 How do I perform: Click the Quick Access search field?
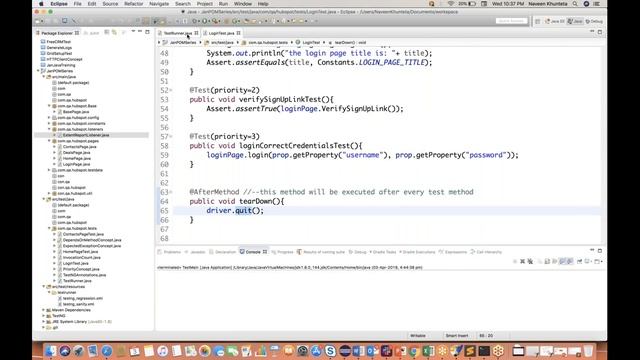coord(512,21)
